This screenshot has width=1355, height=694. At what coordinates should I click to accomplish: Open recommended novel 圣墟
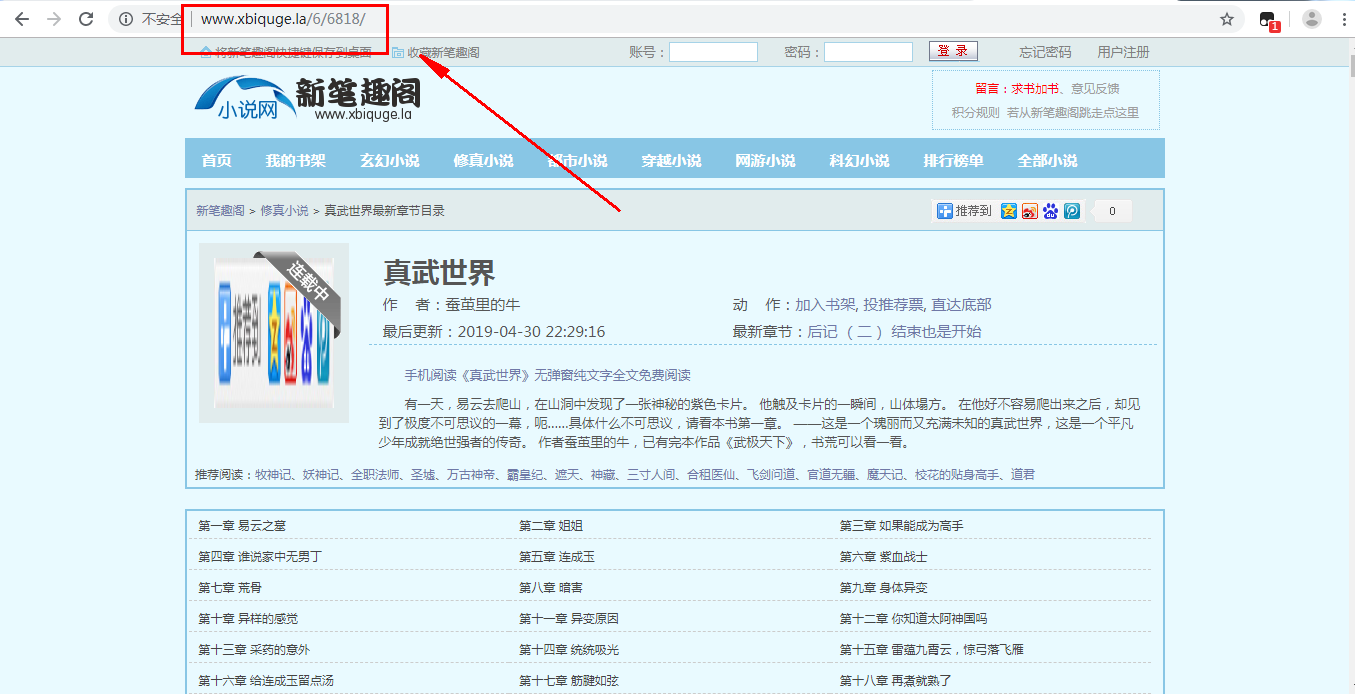click(423, 474)
